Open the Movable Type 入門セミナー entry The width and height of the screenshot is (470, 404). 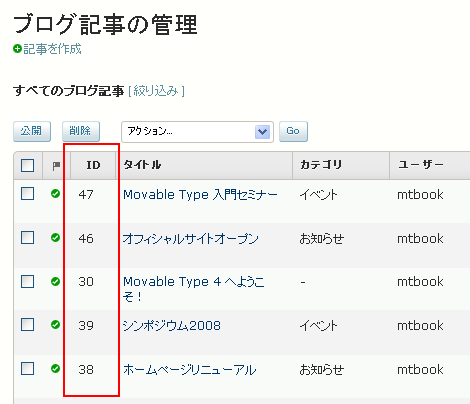pos(200,195)
